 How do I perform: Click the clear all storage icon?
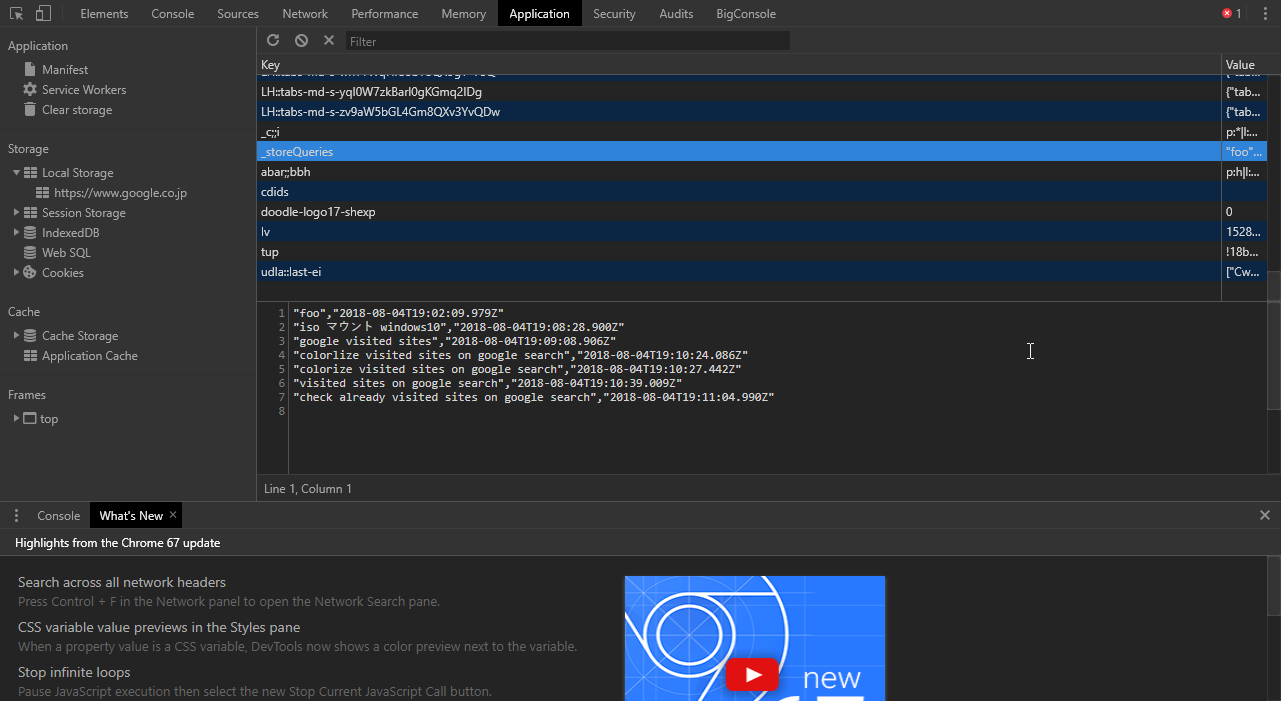click(x=301, y=40)
